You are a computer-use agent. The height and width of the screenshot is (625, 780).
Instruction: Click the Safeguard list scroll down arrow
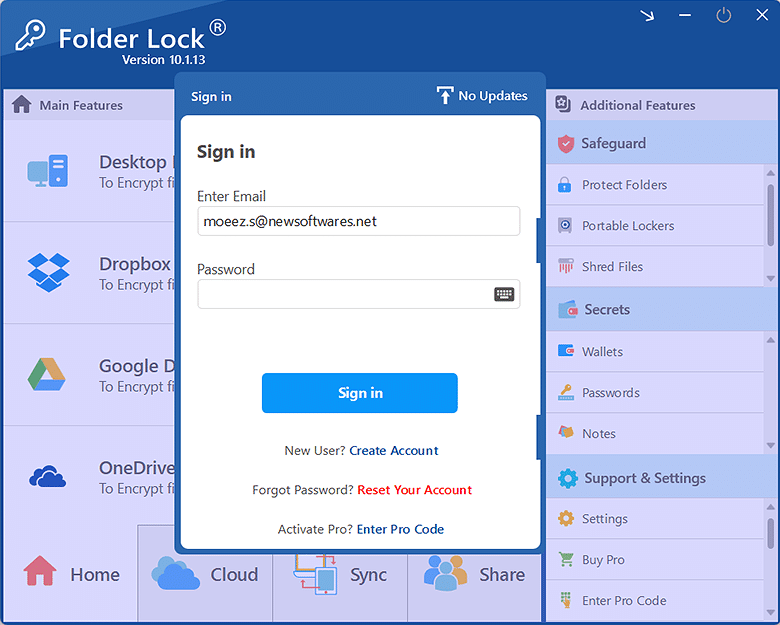point(770,278)
